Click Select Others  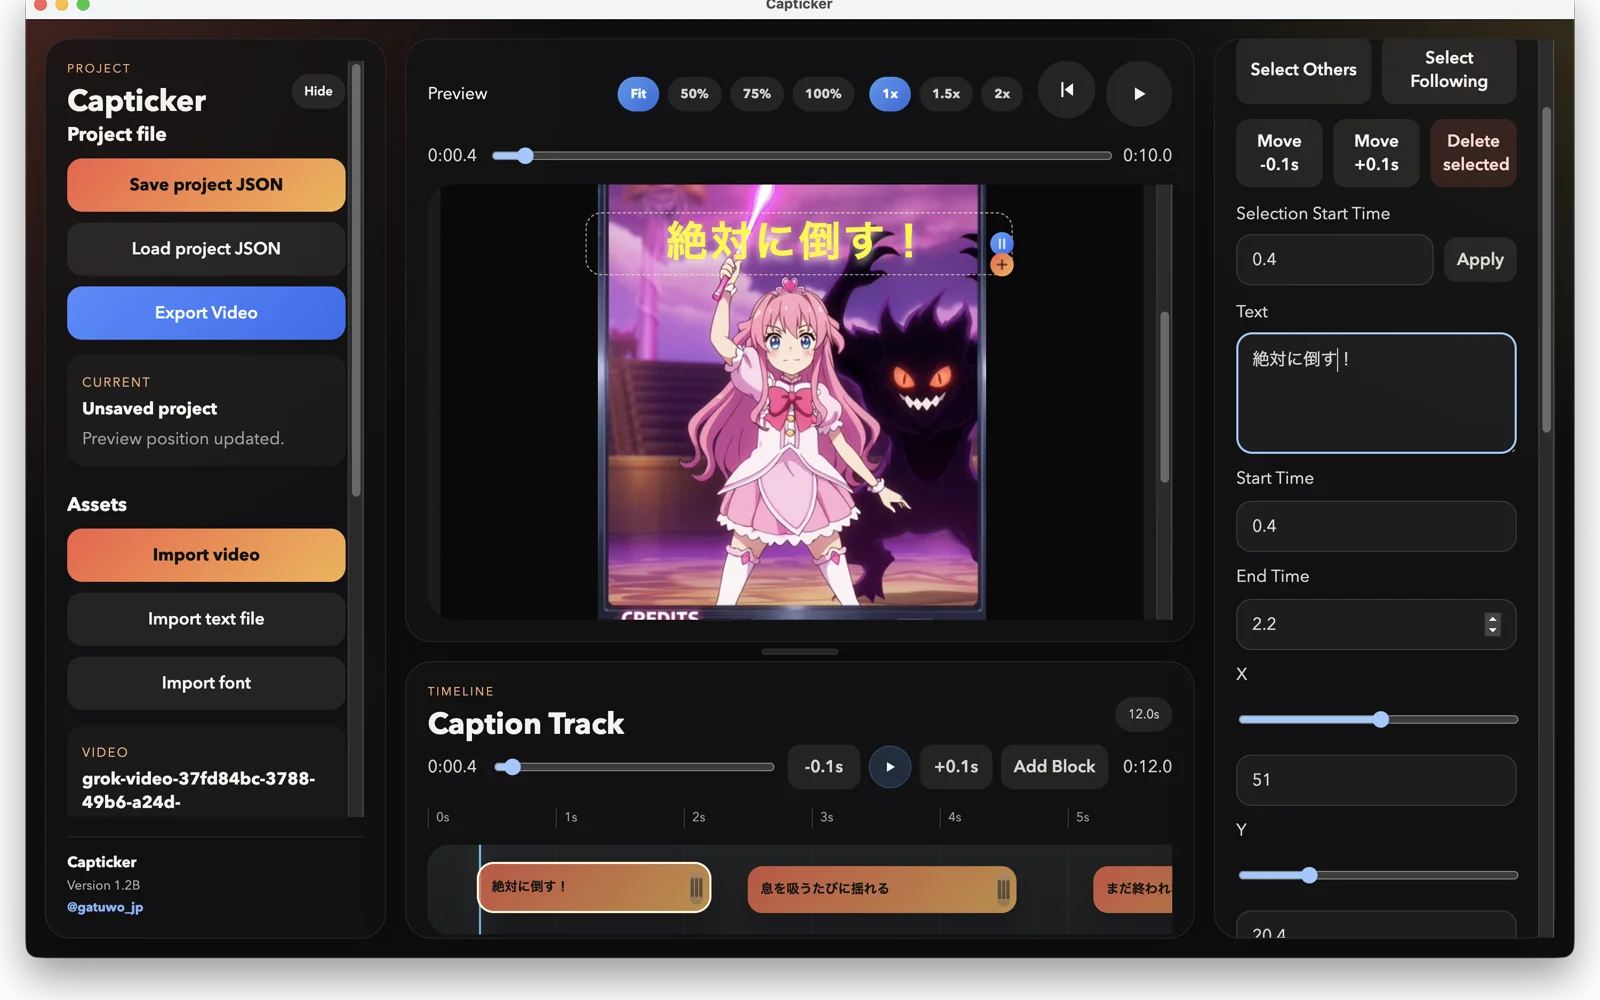point(1303,70)
